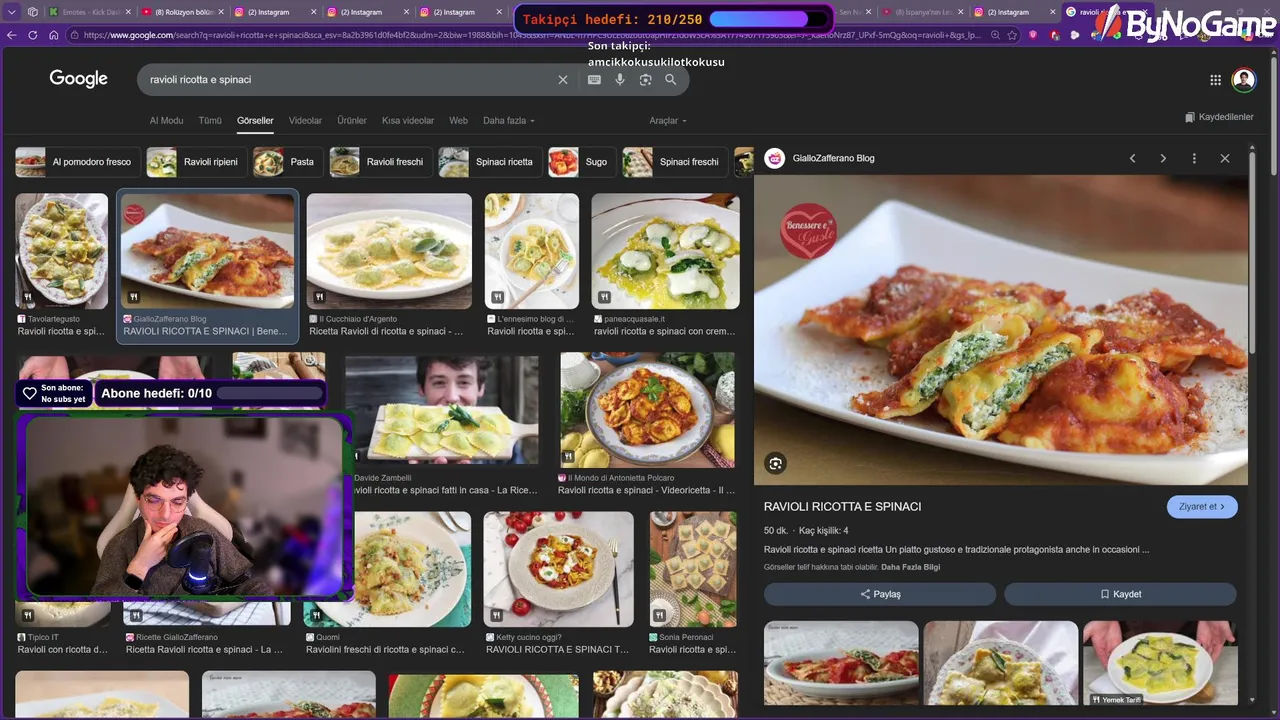Reload the page with refresh icon
The width and height of the screenshot is (1280, 720).
pos(32,35)
